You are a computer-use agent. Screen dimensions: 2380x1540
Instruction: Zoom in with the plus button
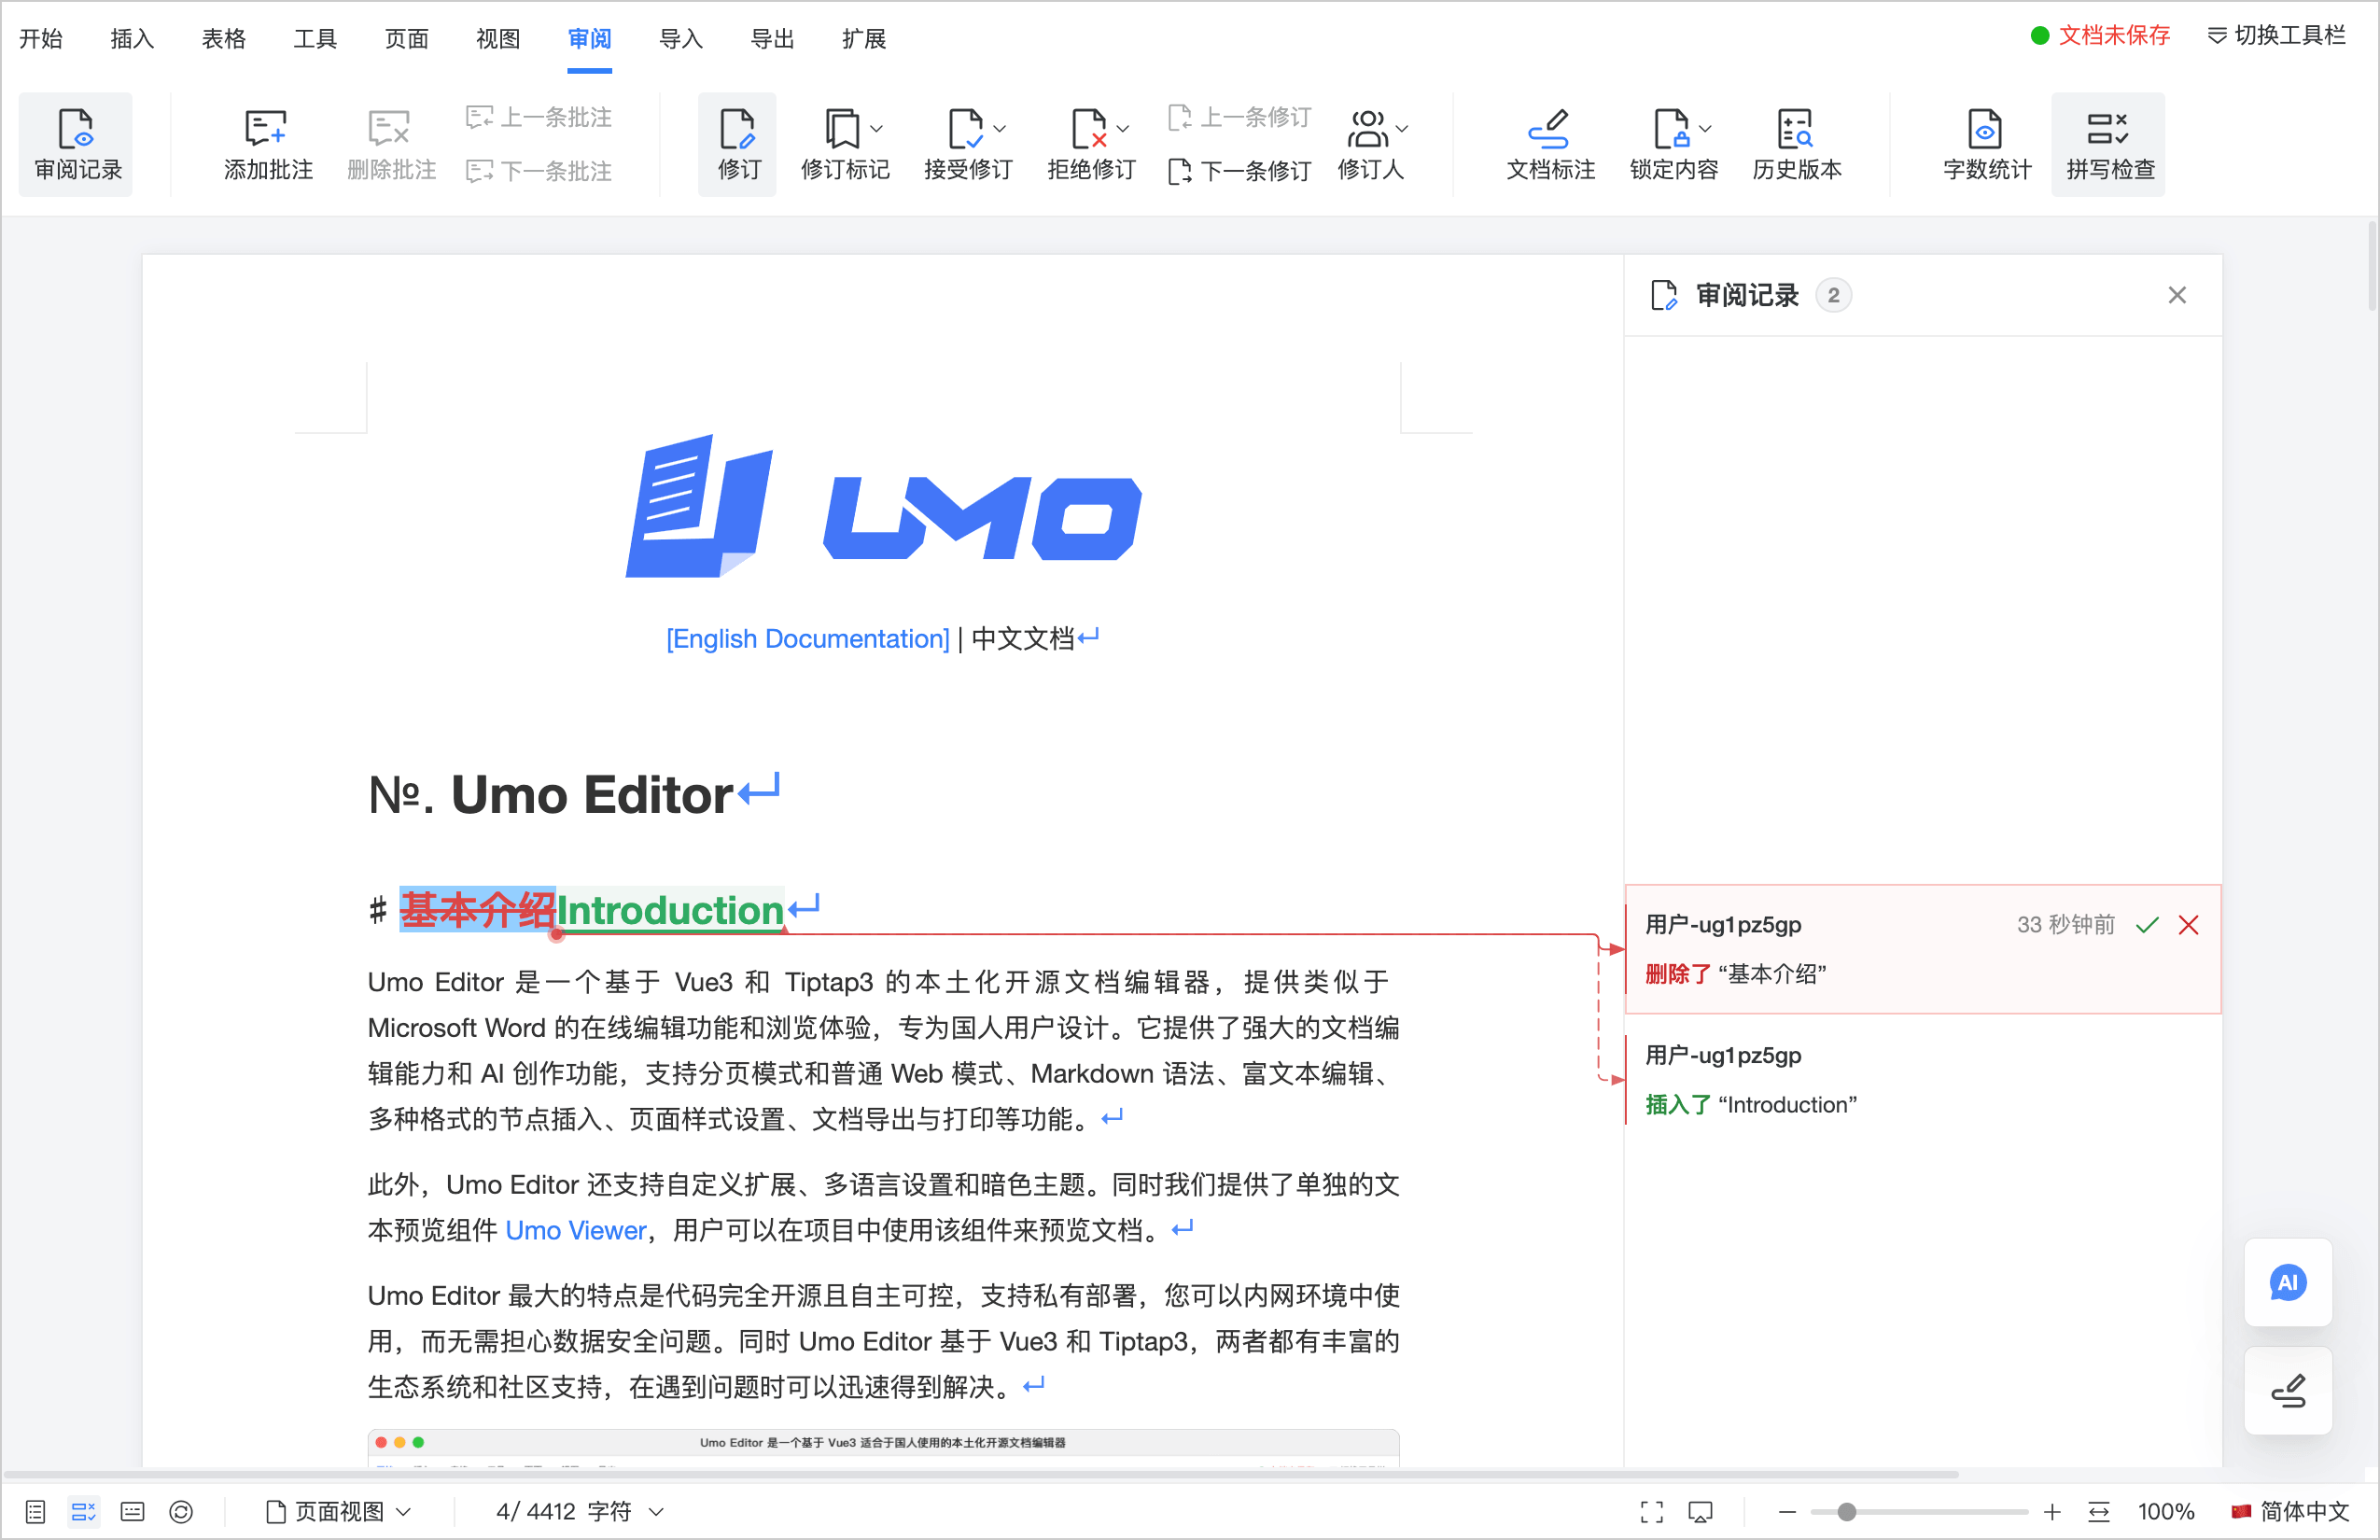[2052, 1511]
